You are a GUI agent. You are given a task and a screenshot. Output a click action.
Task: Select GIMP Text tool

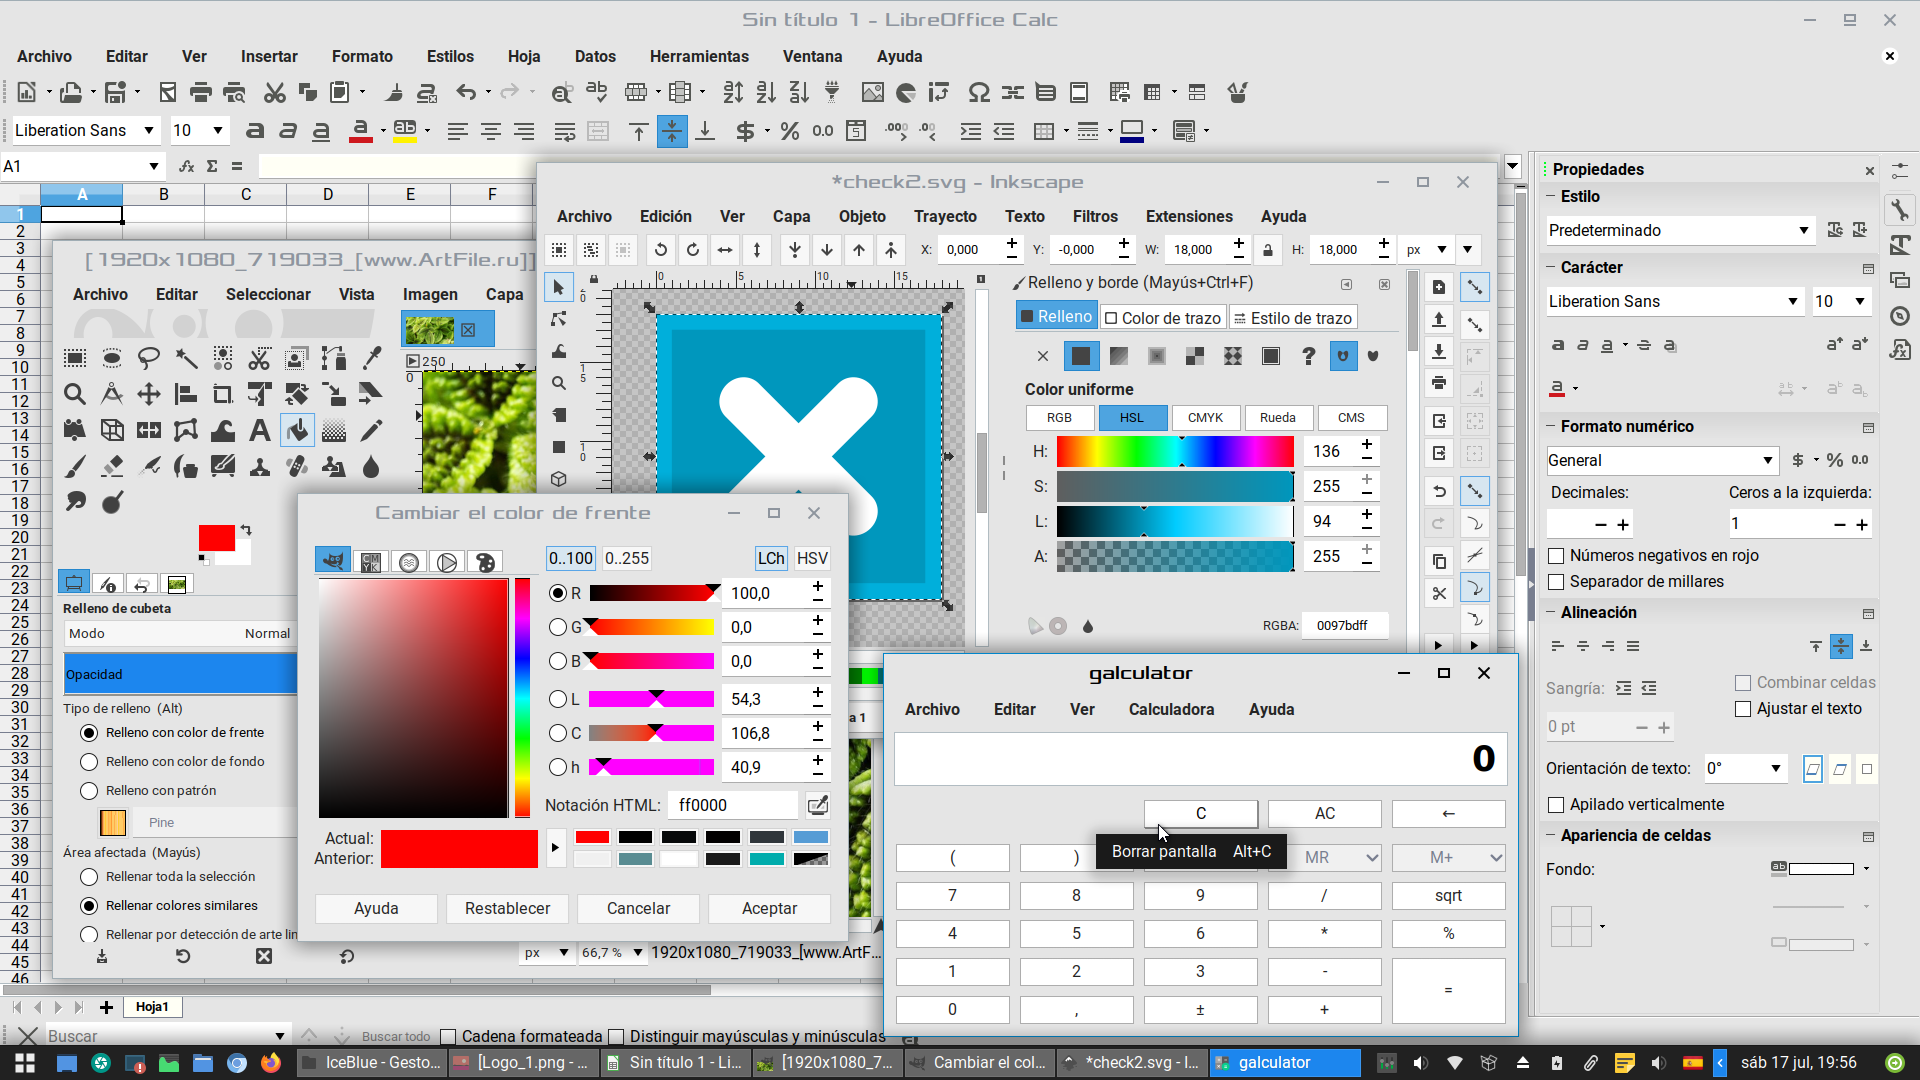pyautogui.click(x=260, y=431)
